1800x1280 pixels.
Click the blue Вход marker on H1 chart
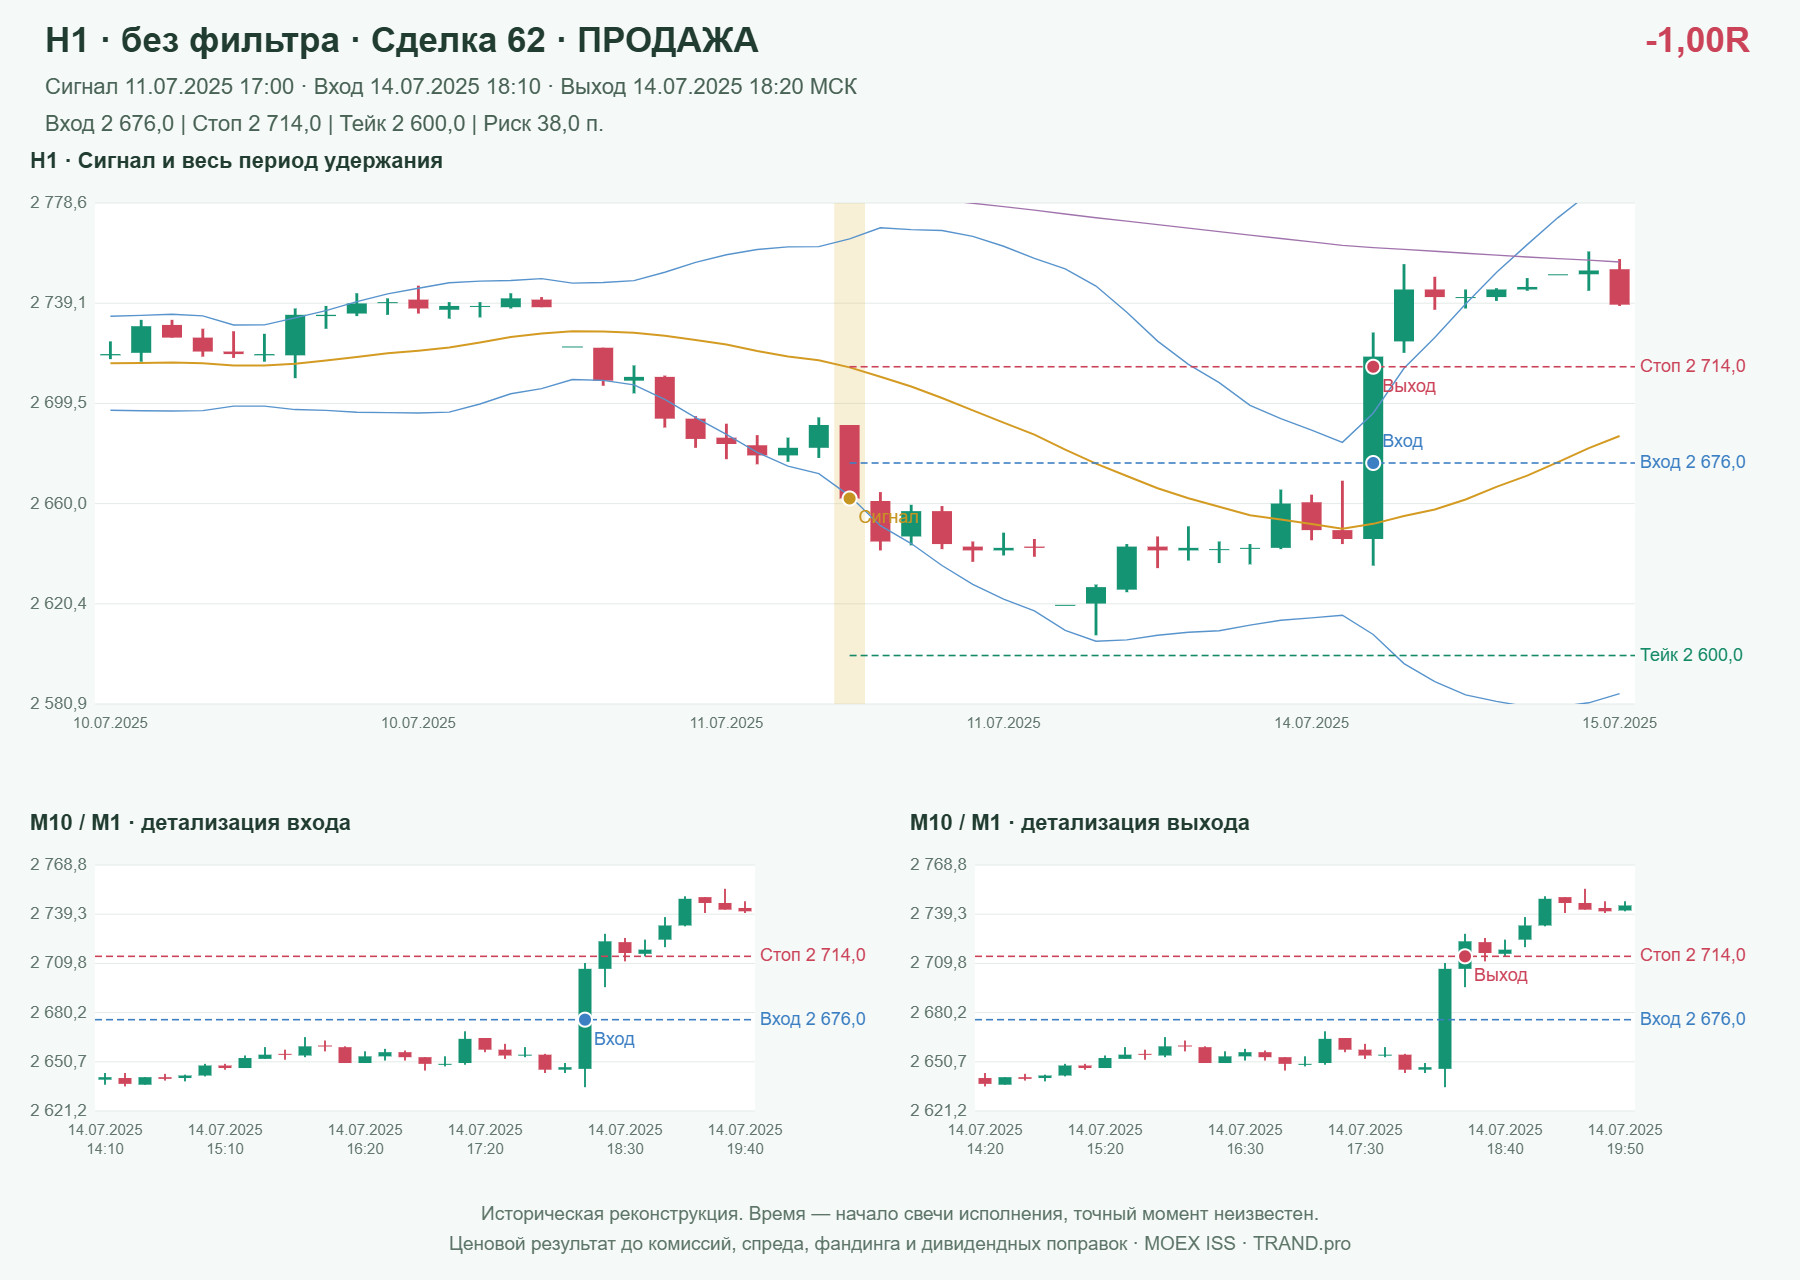point(1373,463)
